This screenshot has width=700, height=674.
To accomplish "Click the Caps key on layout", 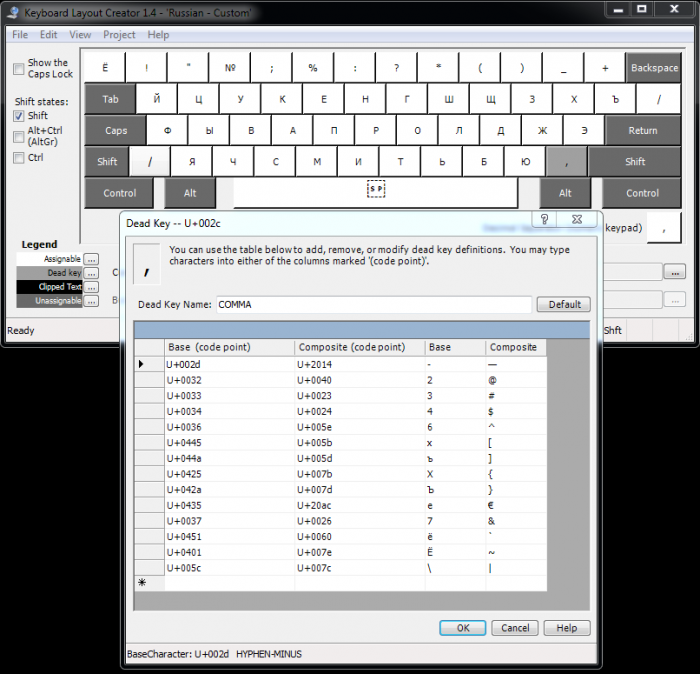I will 115,130.
